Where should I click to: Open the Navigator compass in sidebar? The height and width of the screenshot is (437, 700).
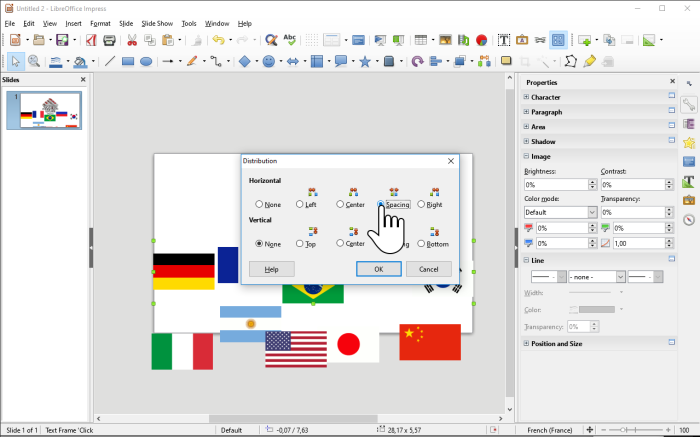(x=689, y=220)
